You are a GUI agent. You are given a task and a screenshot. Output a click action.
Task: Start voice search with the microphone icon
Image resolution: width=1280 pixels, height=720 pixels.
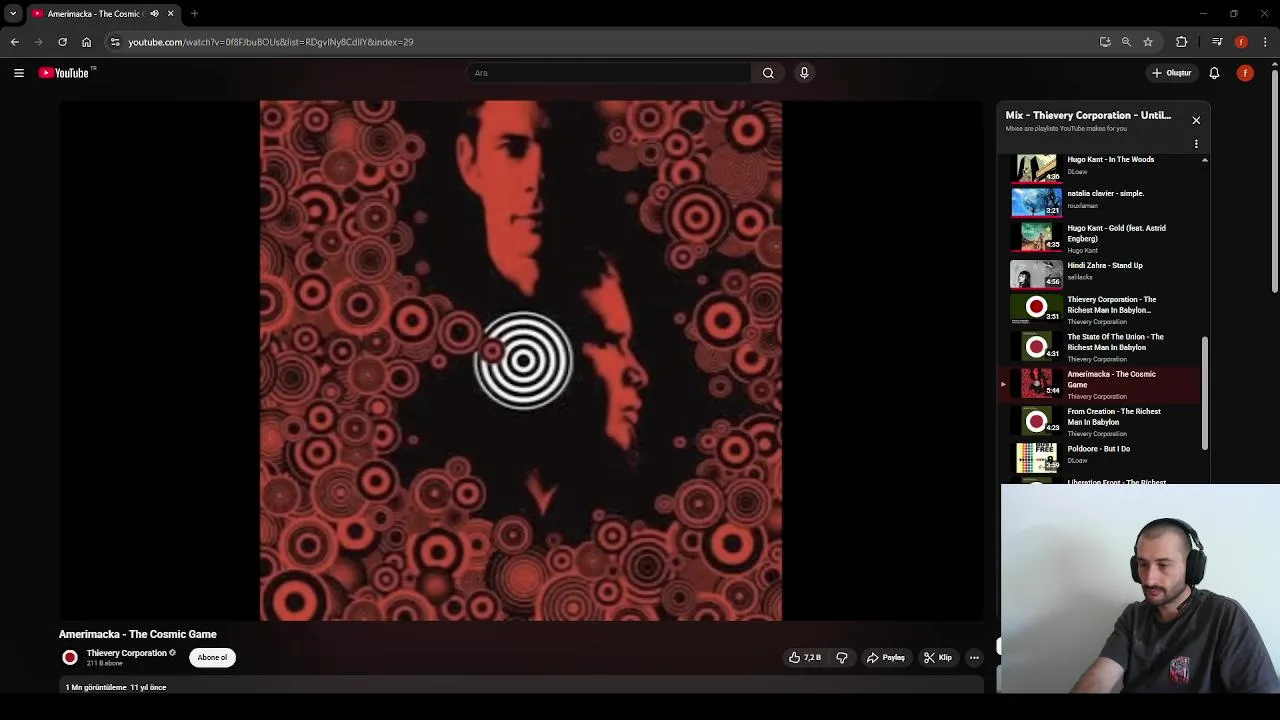(804, 73)
